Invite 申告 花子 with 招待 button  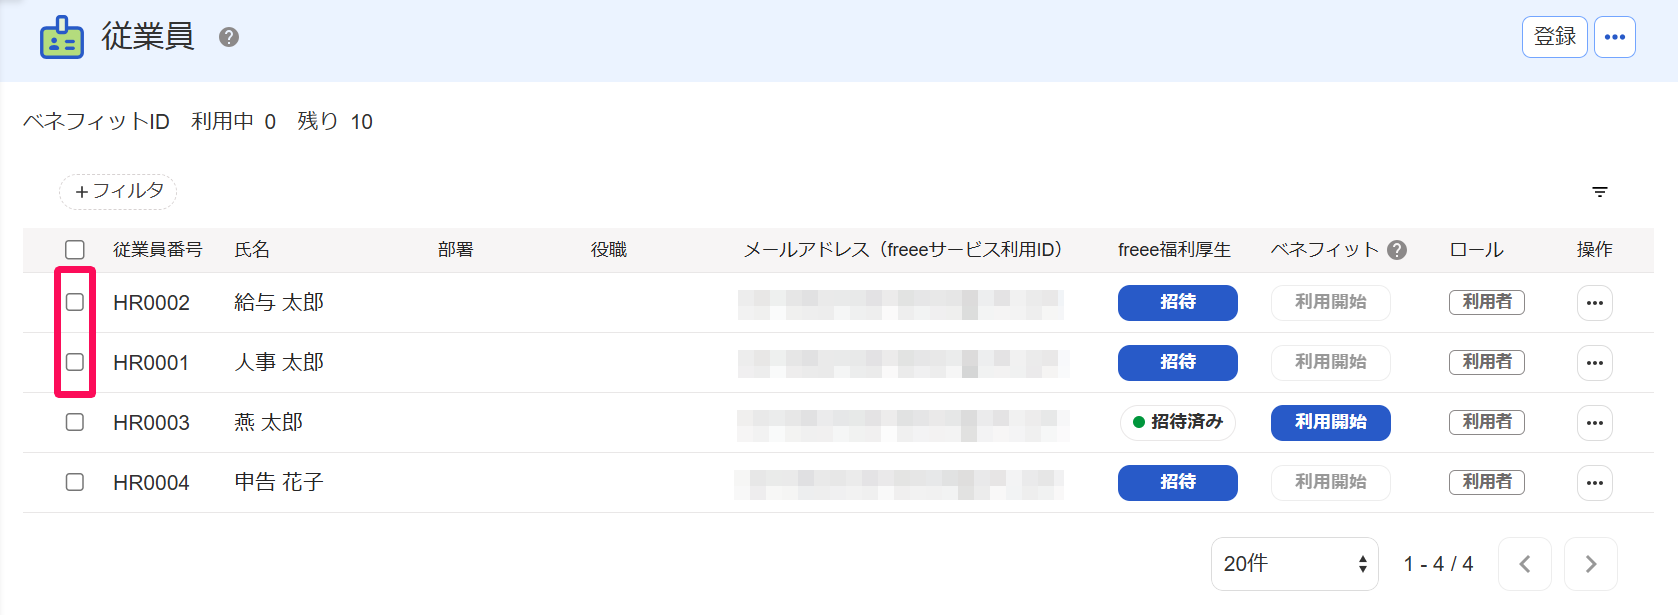click(1178, 482)
